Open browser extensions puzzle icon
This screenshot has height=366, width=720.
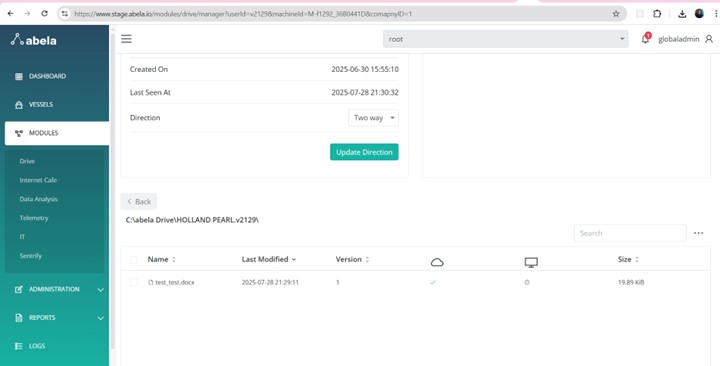tap(657, 14)
